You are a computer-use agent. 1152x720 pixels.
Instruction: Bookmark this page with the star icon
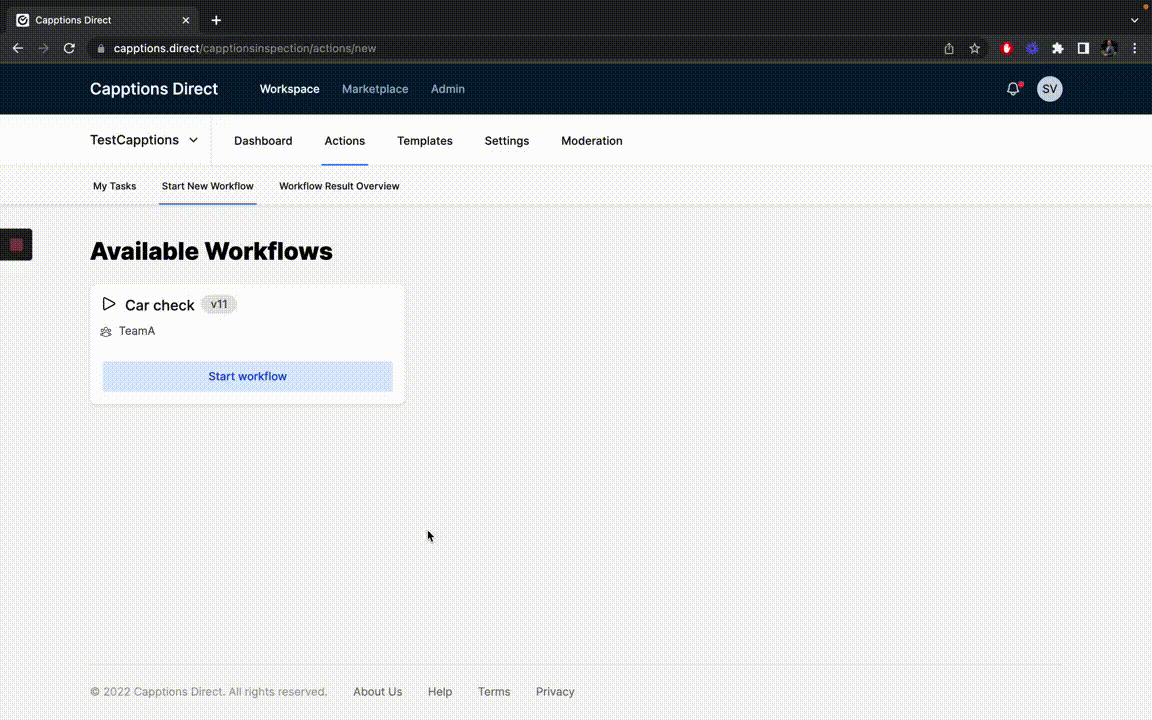pyautogui.click(x=974, y=48)
